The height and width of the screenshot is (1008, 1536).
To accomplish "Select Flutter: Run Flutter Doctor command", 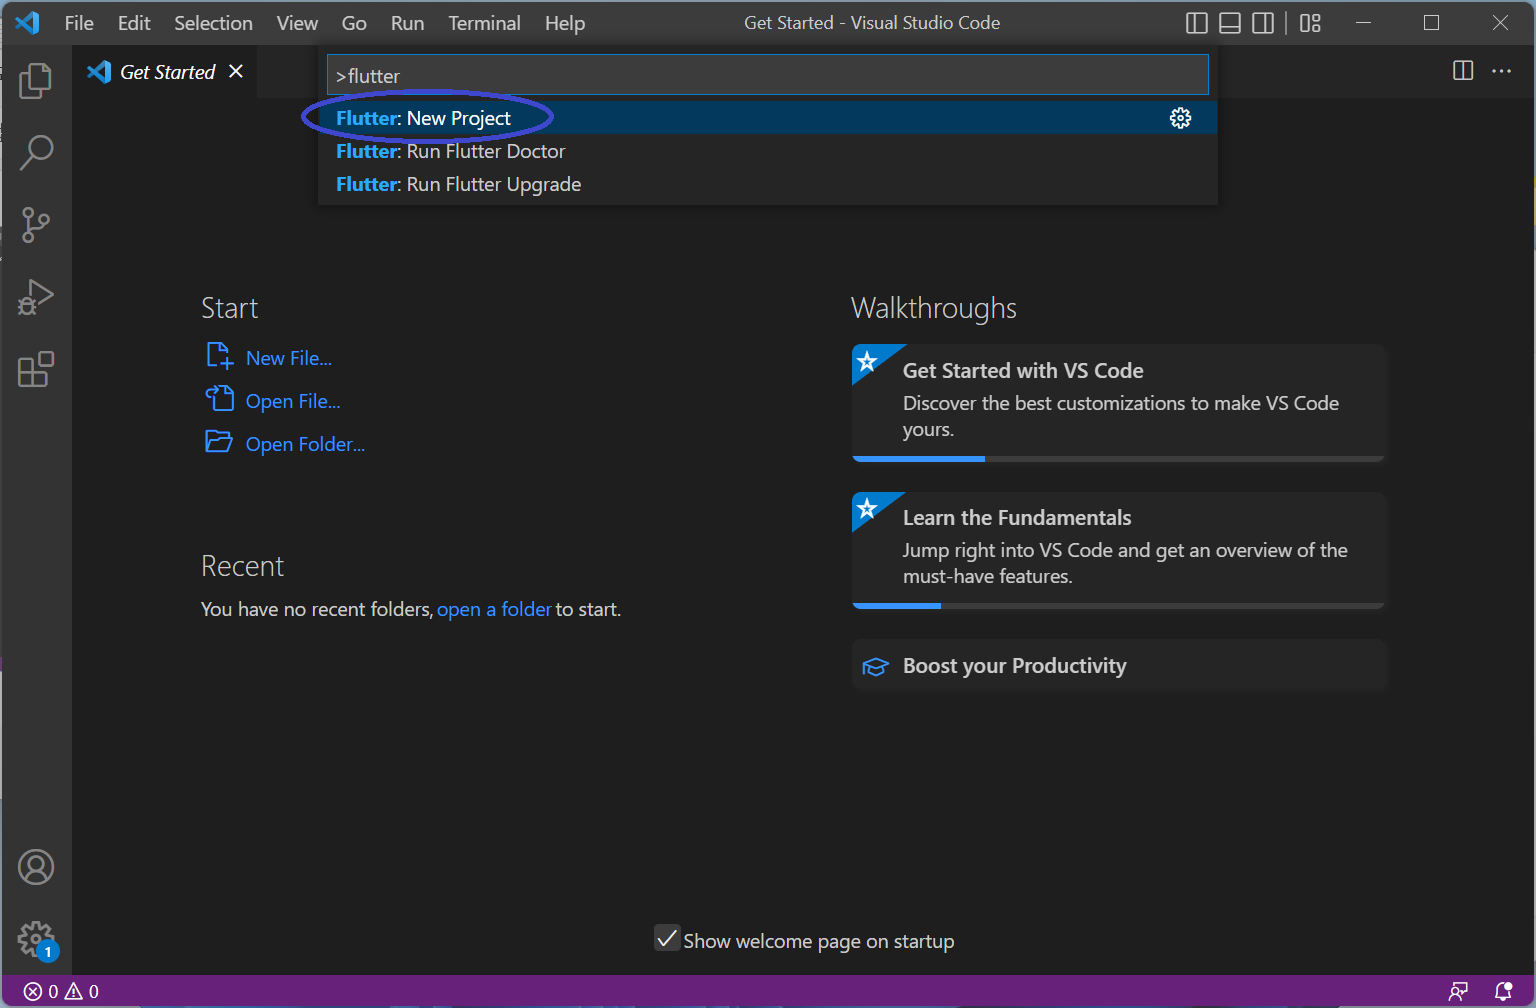I will [x=768, y=151].
